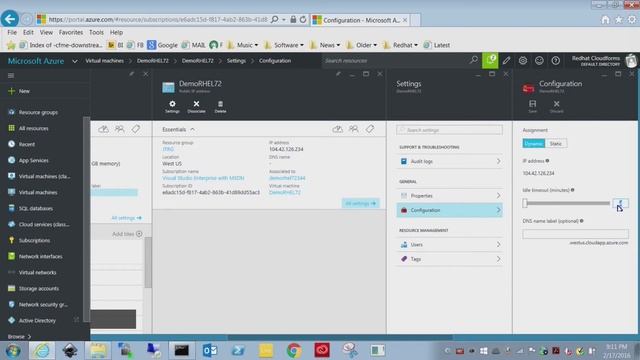Open Chrome from the taskbar

pos(294,350)
